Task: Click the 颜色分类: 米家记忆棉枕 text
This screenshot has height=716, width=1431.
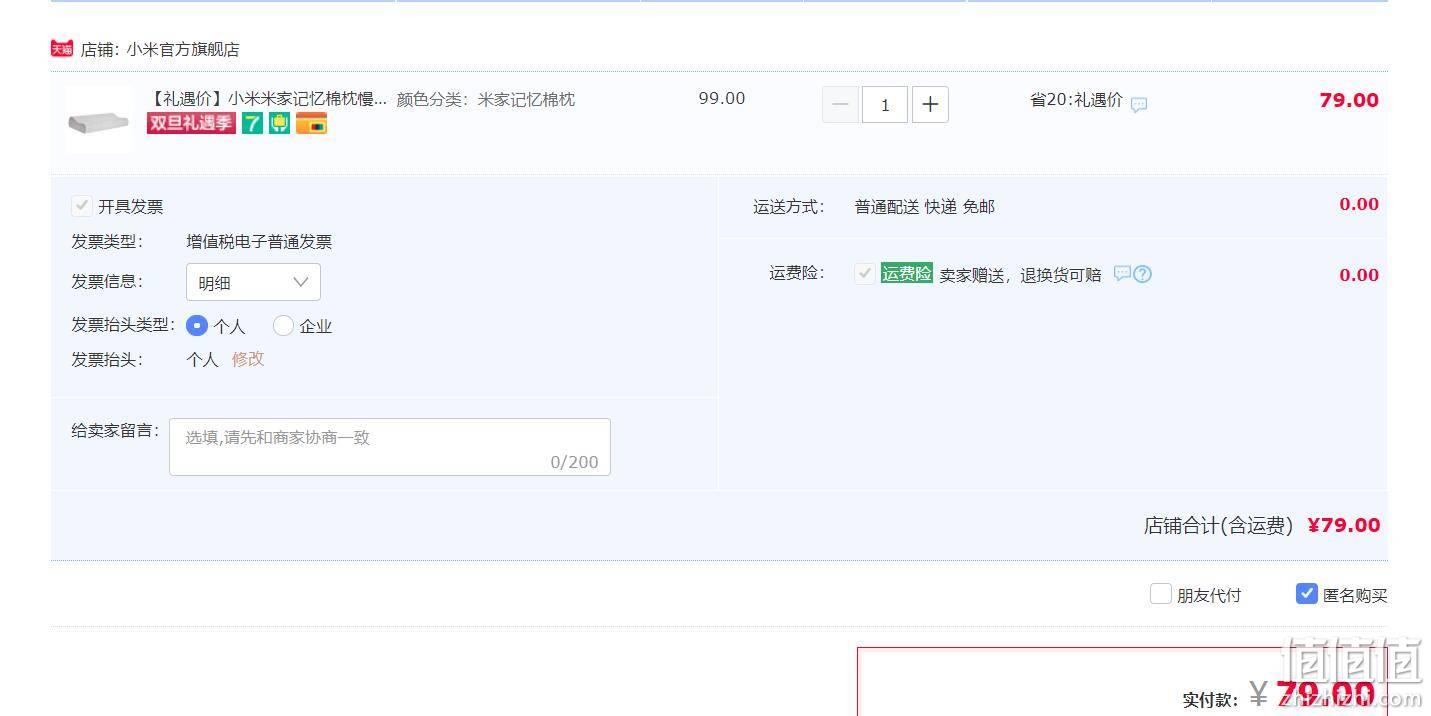Action: click(486, 99)
